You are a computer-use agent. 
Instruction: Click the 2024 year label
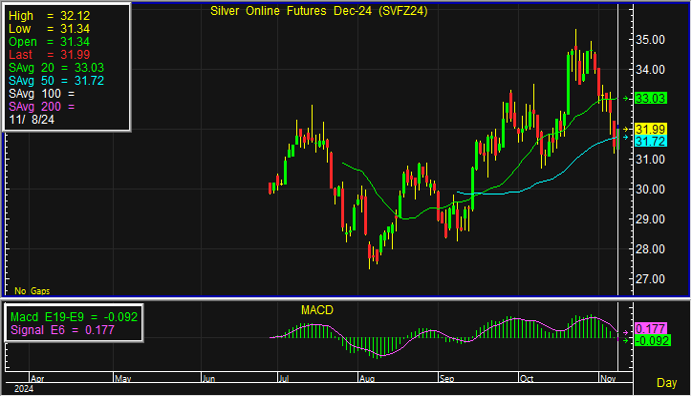24,389
